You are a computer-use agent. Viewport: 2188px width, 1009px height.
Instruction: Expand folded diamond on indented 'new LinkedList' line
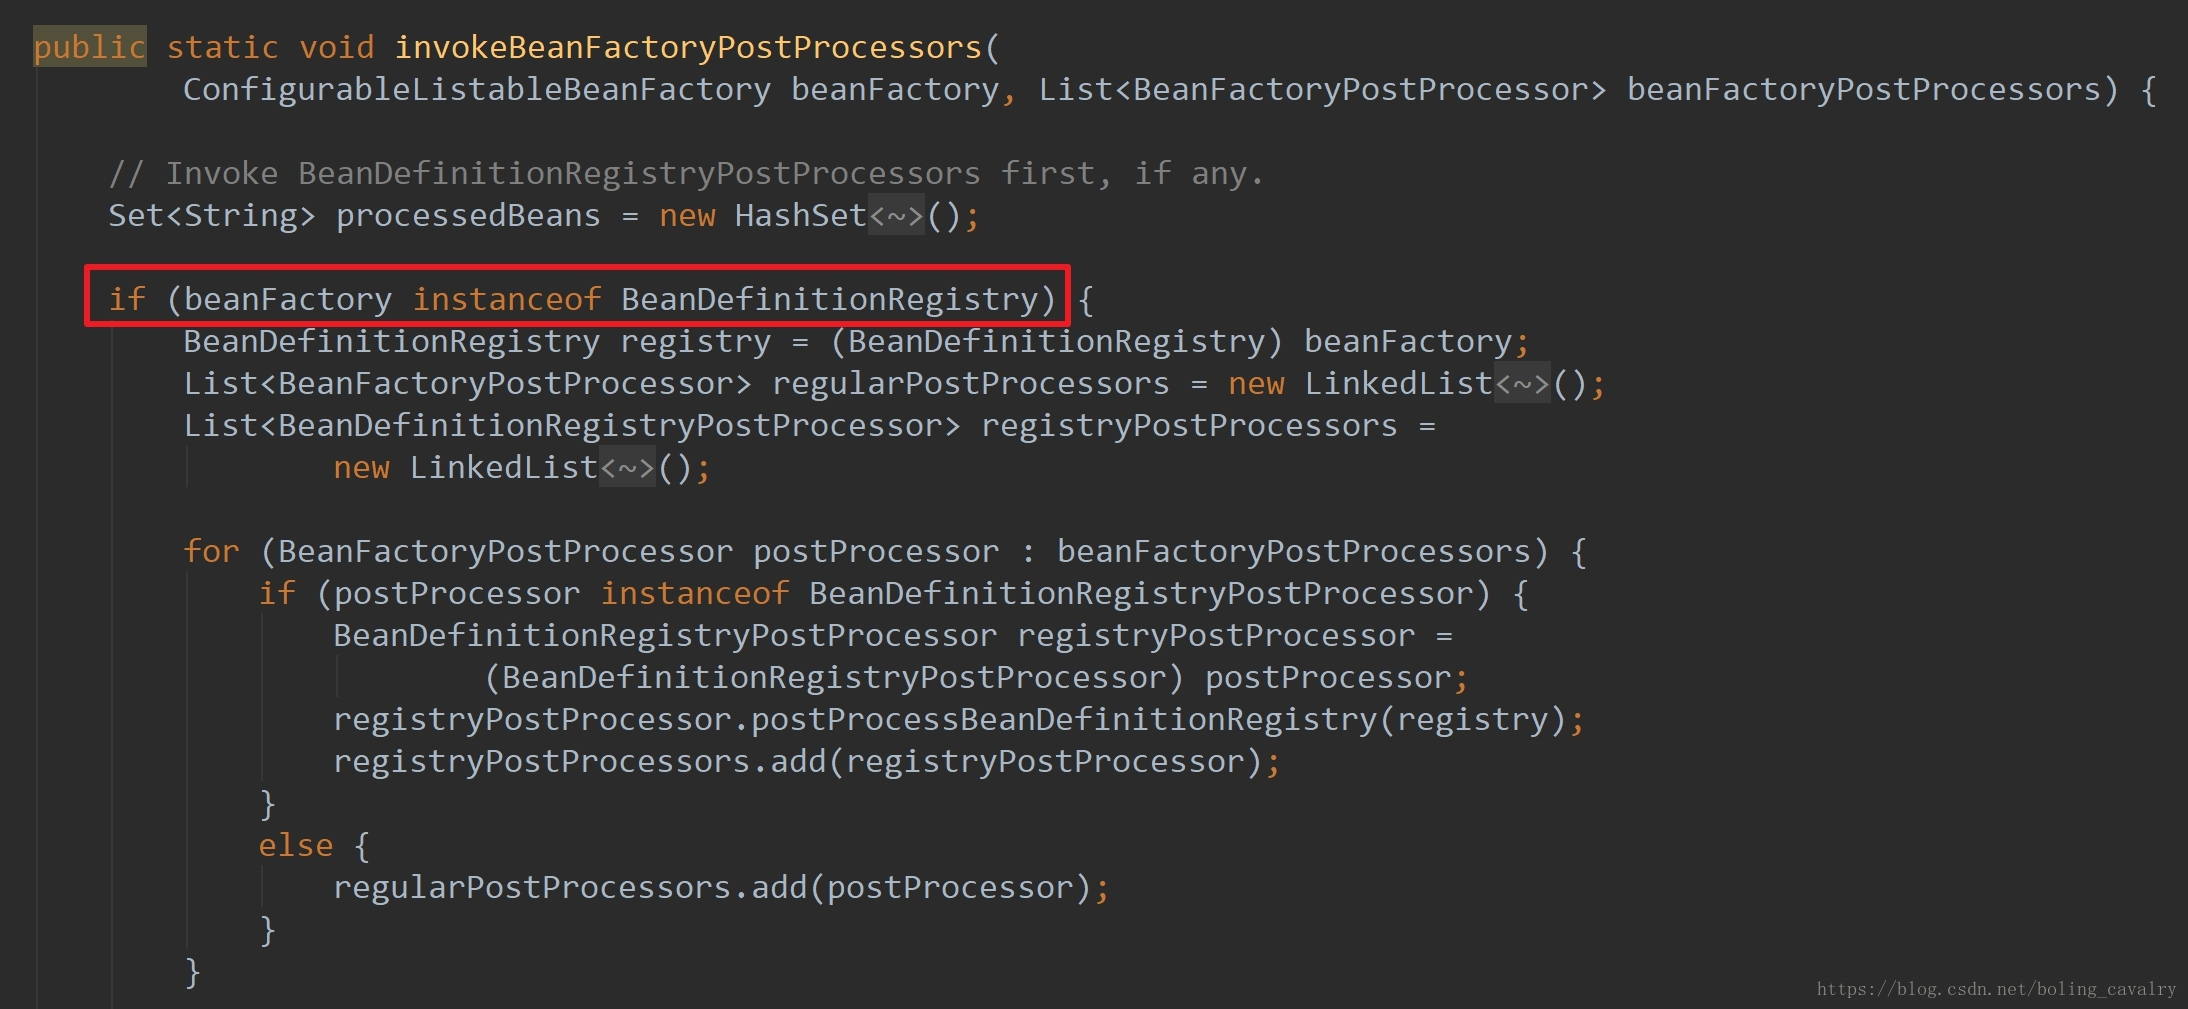coord(627,468)
